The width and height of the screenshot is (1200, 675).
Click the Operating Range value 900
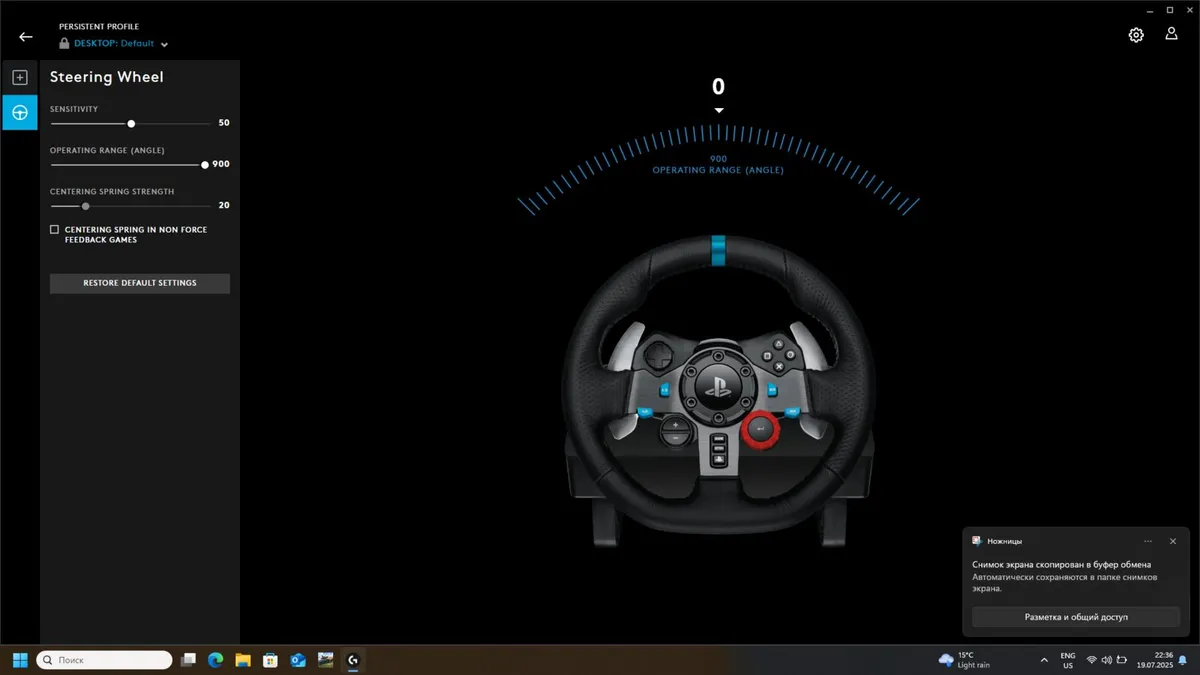click(x=221, y=164)
